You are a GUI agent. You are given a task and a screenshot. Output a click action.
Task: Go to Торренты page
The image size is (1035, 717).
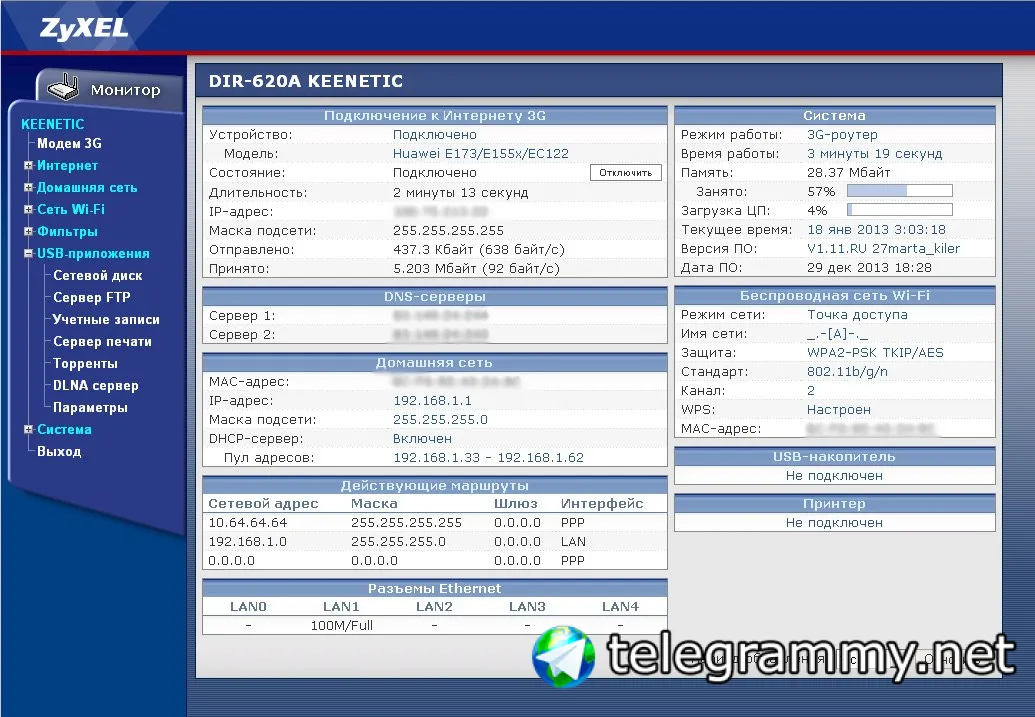pos(85,363)
